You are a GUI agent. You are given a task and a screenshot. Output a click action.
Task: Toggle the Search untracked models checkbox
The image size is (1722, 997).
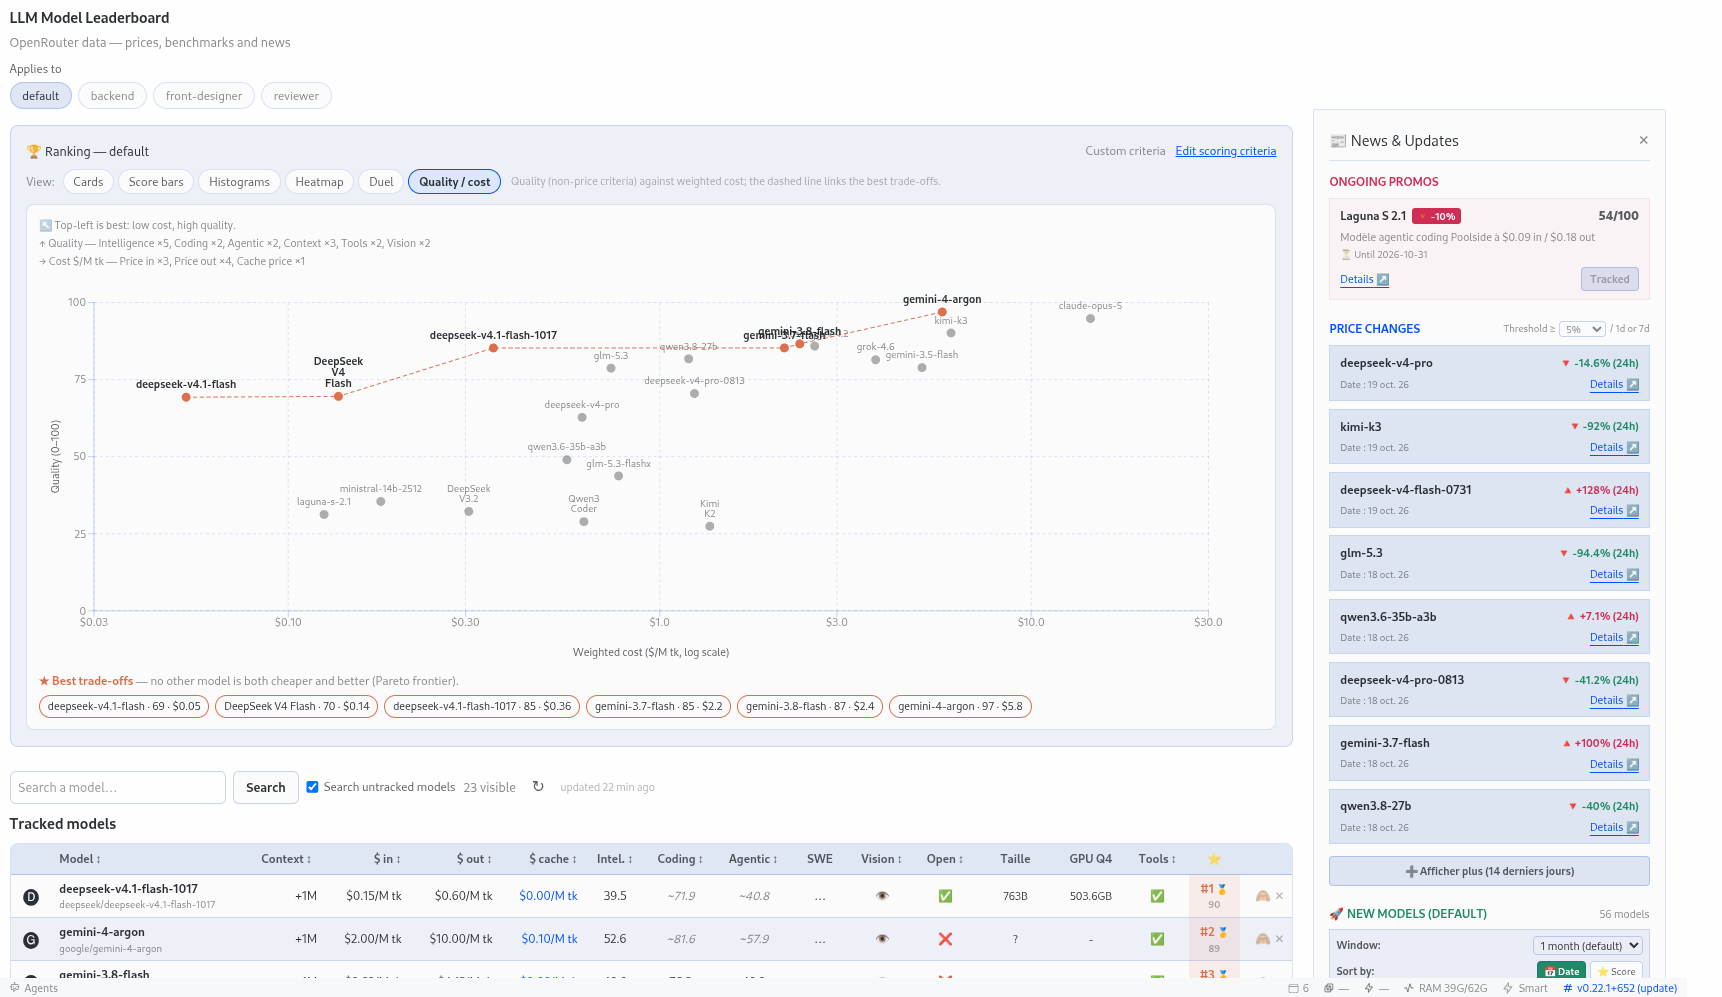(x=312, y=787)
